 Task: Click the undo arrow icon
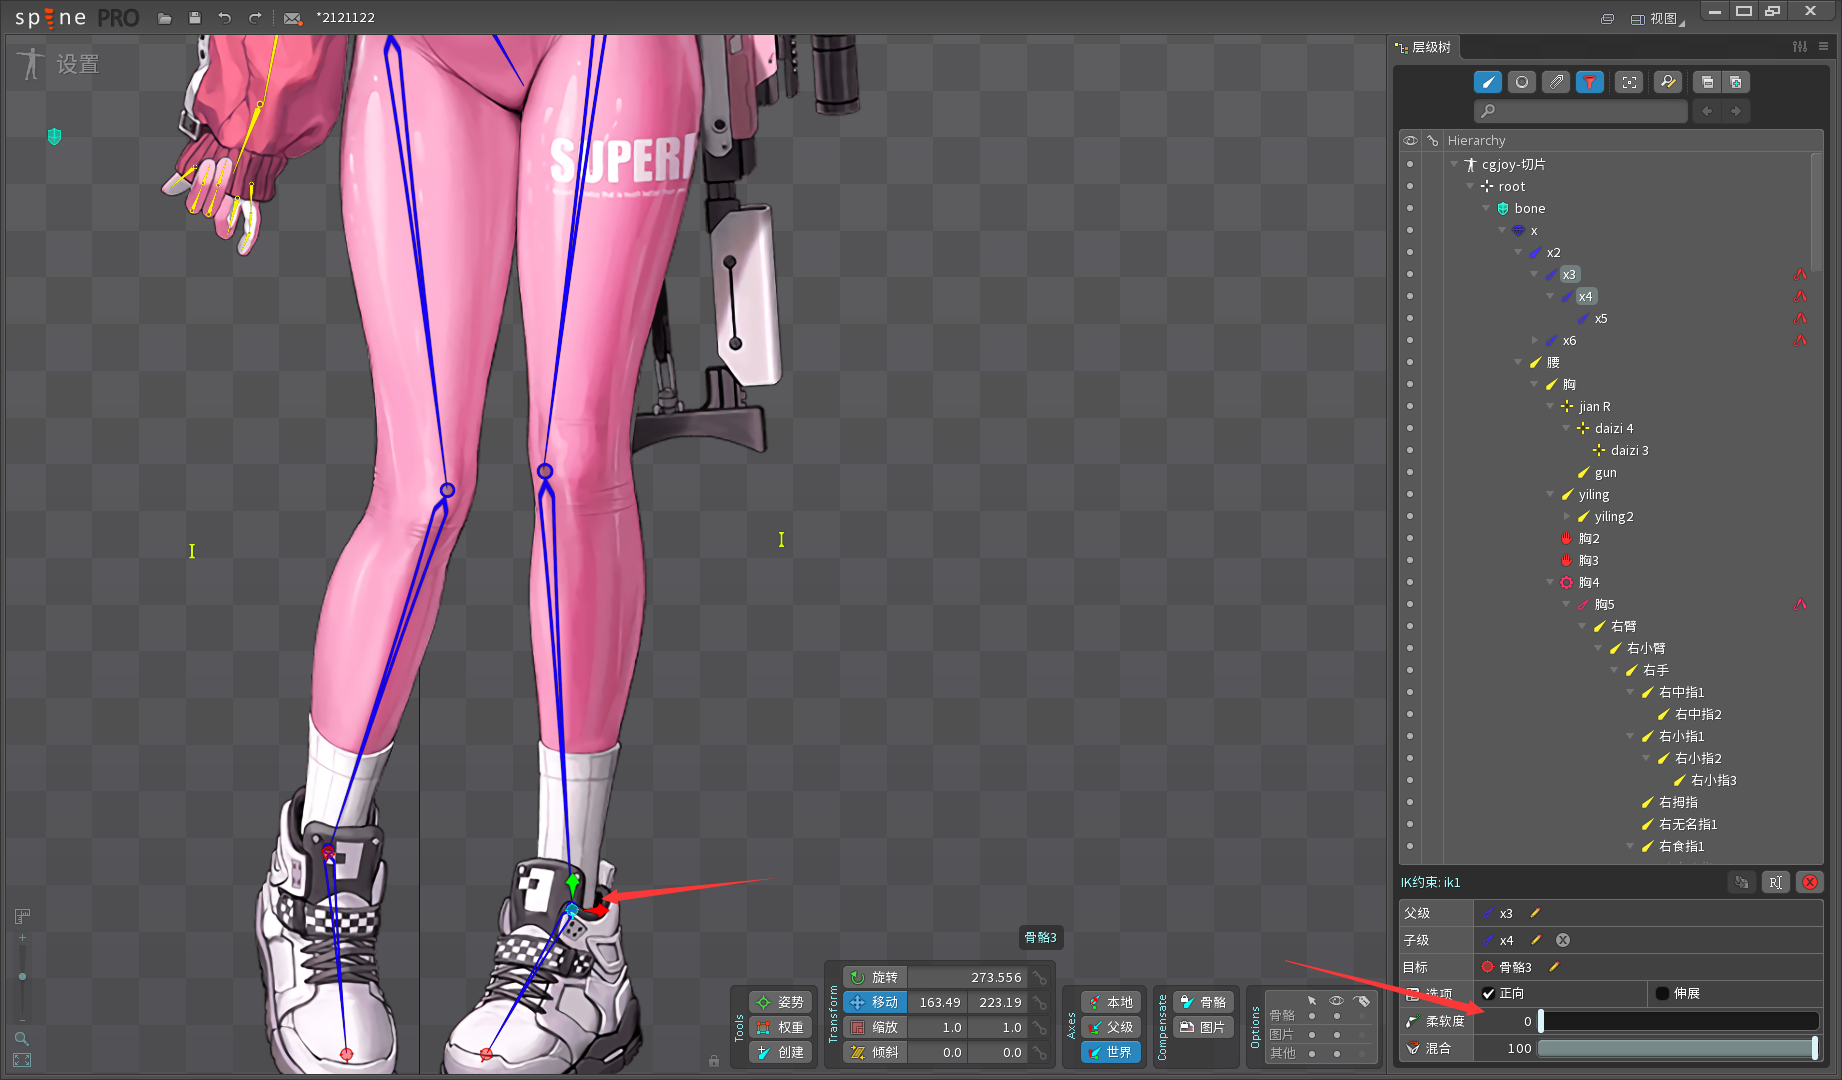coord(225,18)
